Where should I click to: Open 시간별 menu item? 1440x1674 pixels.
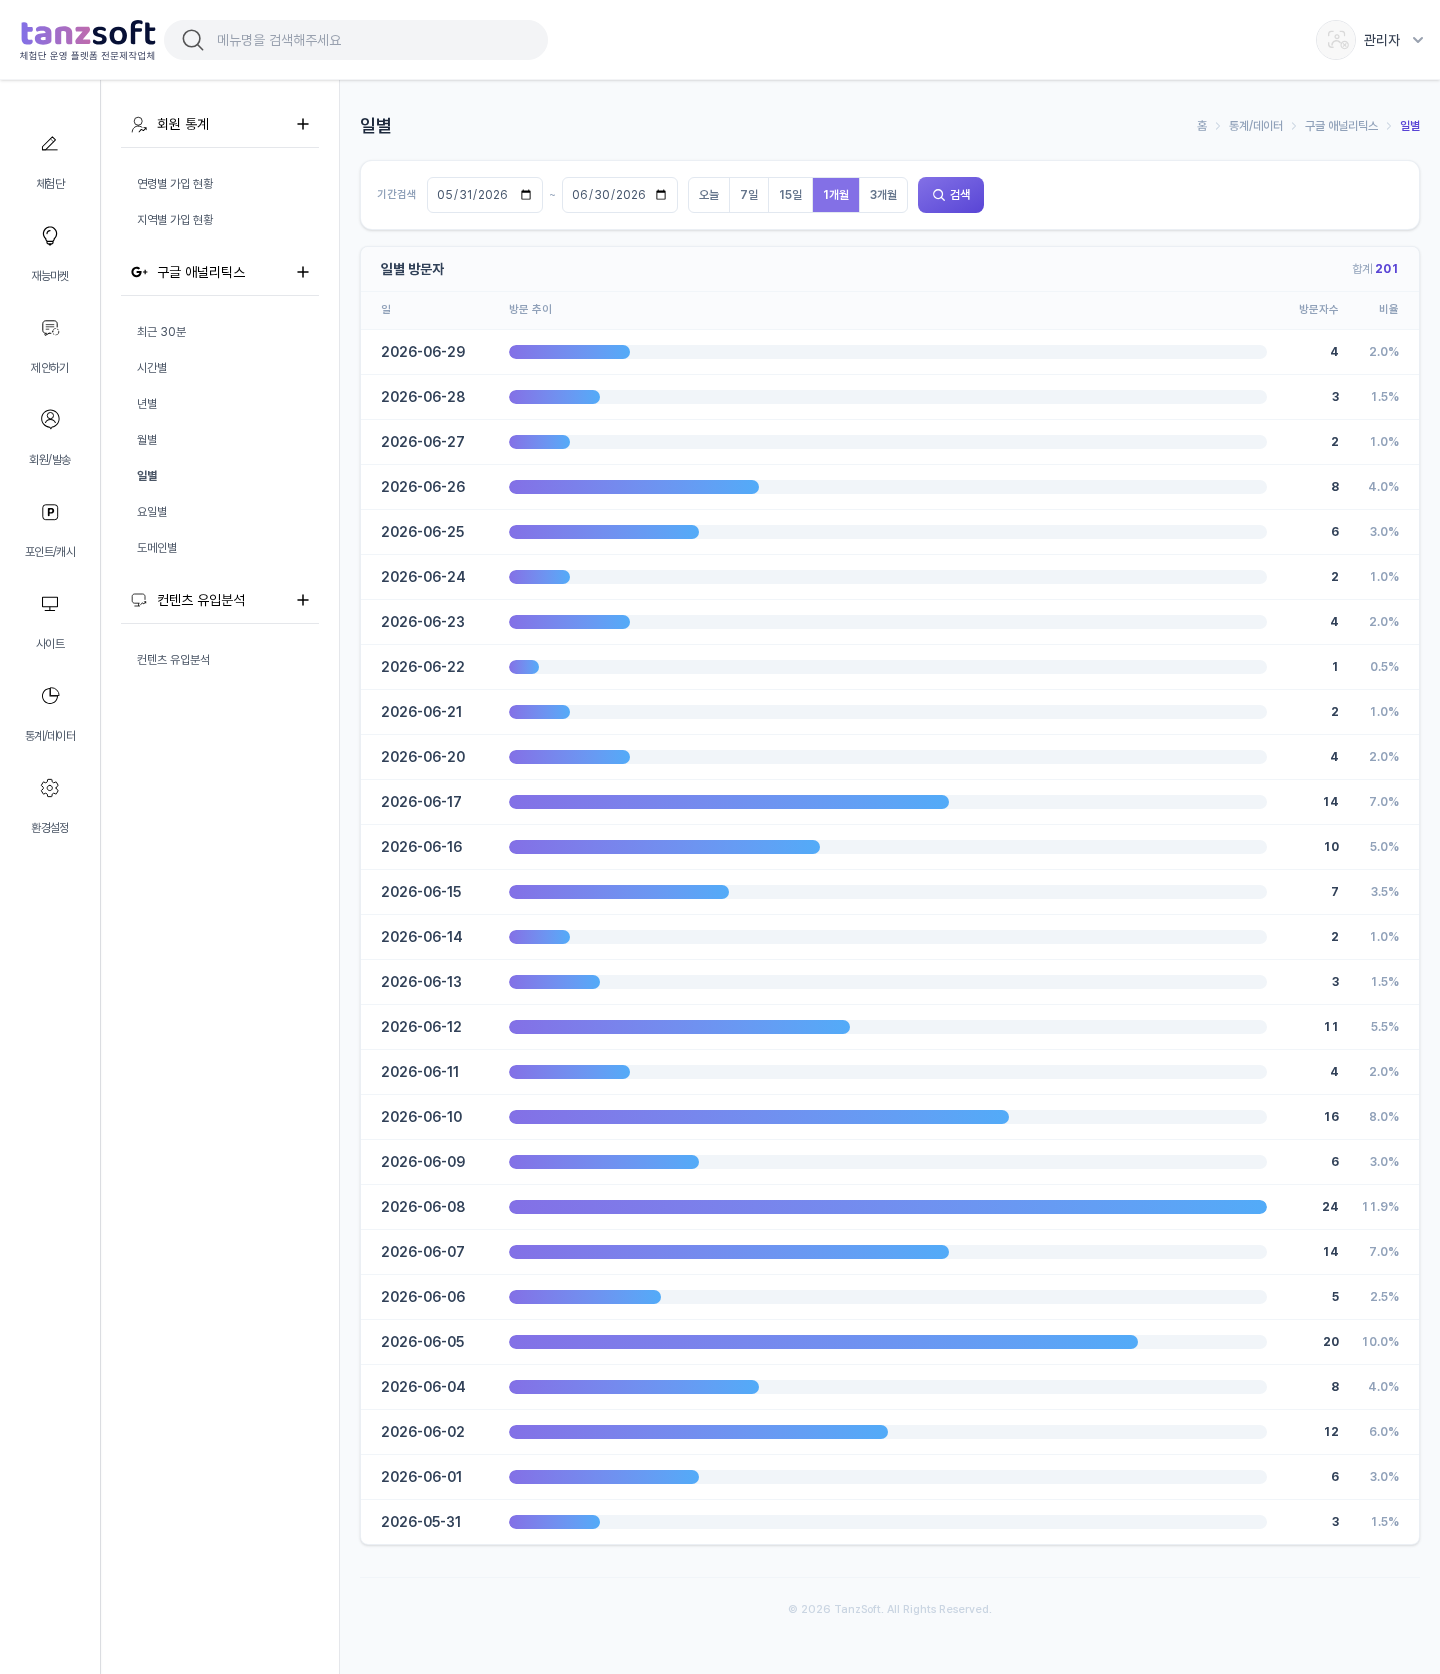pos(152,368)
